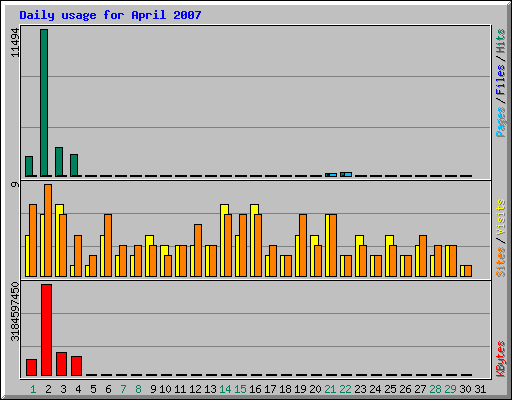Select the red KBytes bar for day 4
The image size is (512, 400).
click(x=77, y=366)
